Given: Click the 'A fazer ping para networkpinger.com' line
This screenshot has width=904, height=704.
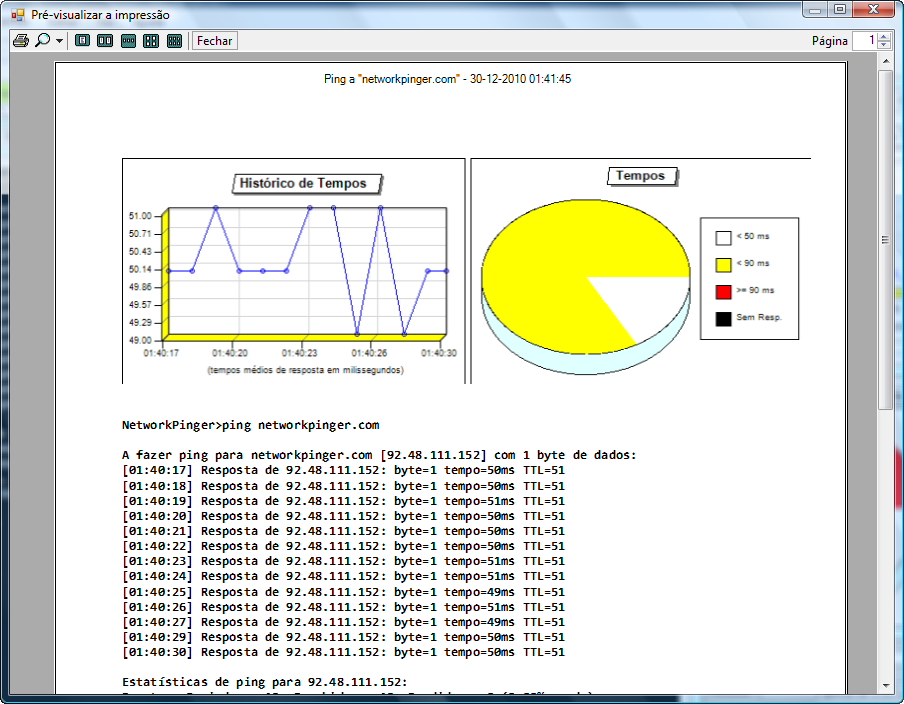Looking at the screenshot, I should click(x=379, y=455).
